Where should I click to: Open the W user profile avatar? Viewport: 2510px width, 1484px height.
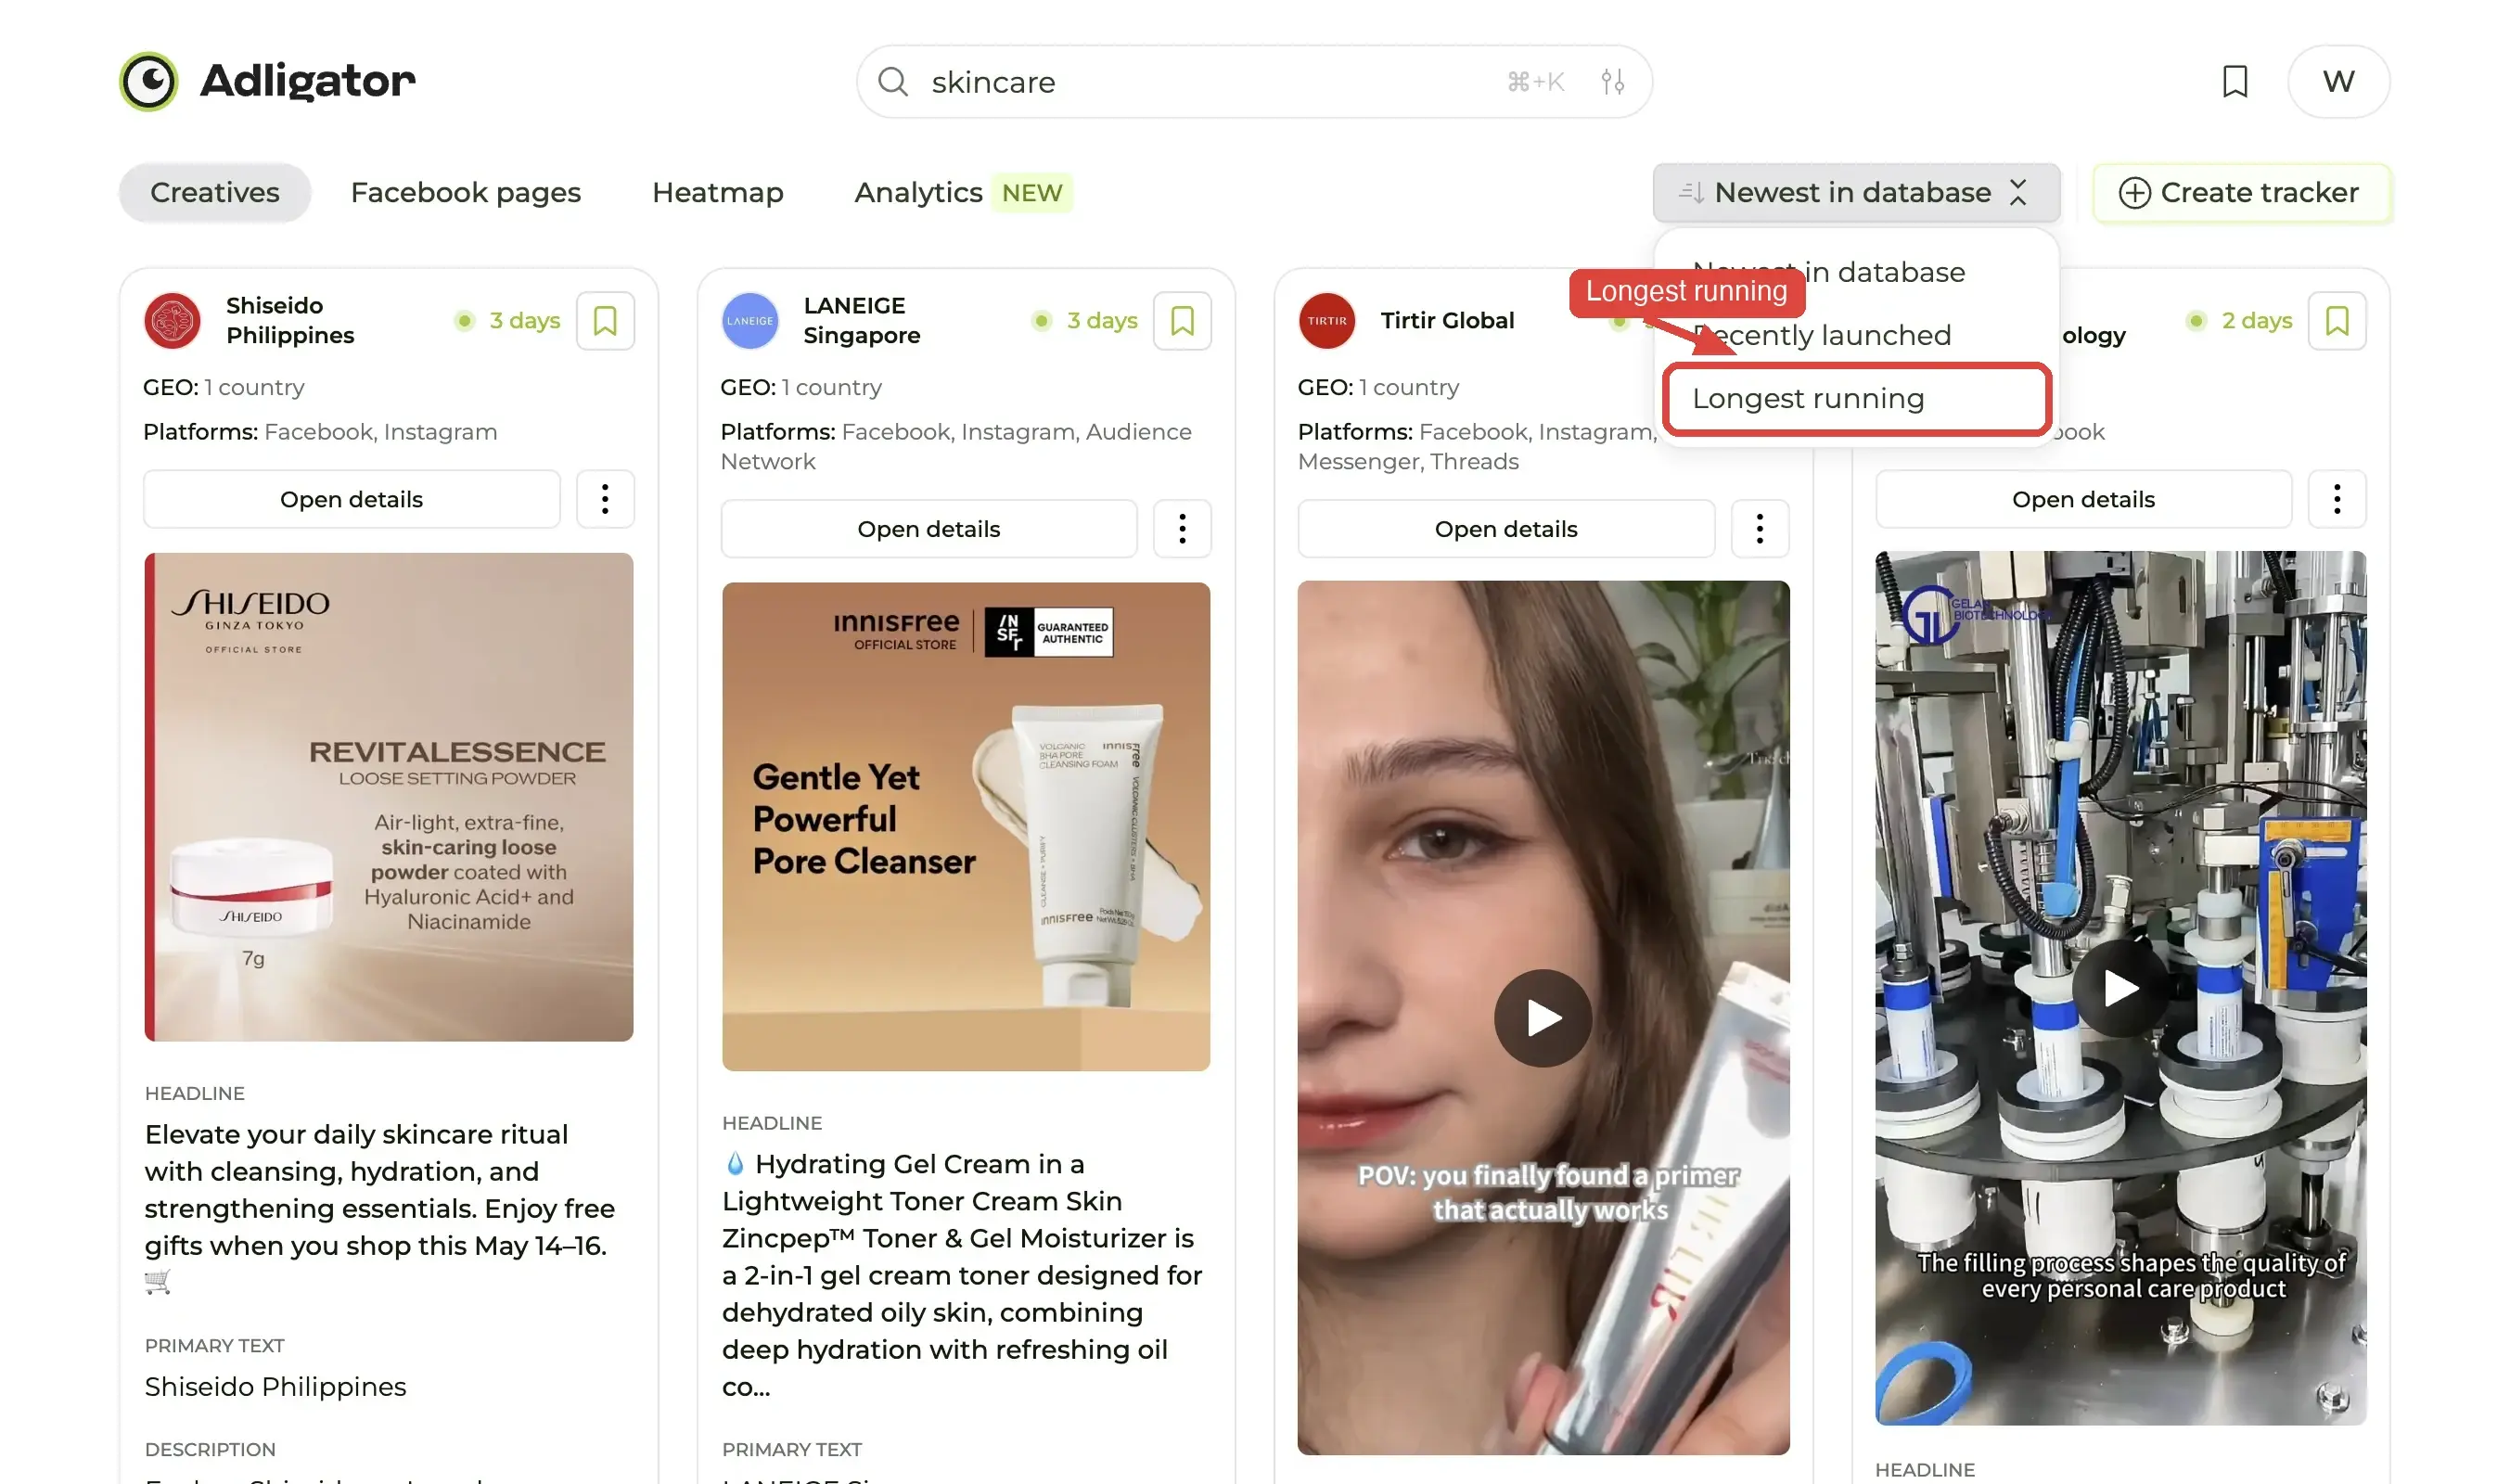[x=2338, y=81]
